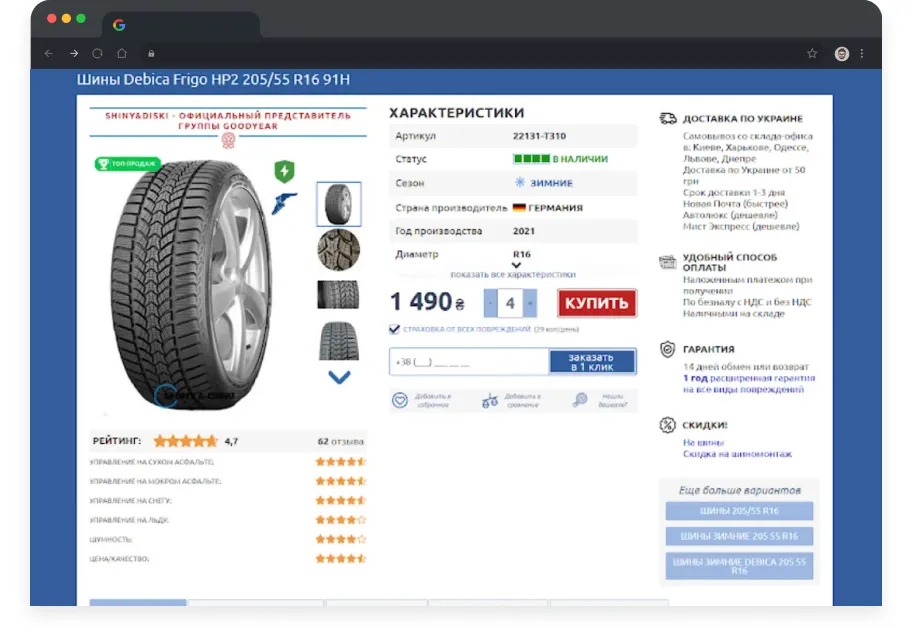Open the browser three-dot menu
912x639 pixels.
point(862,53)
